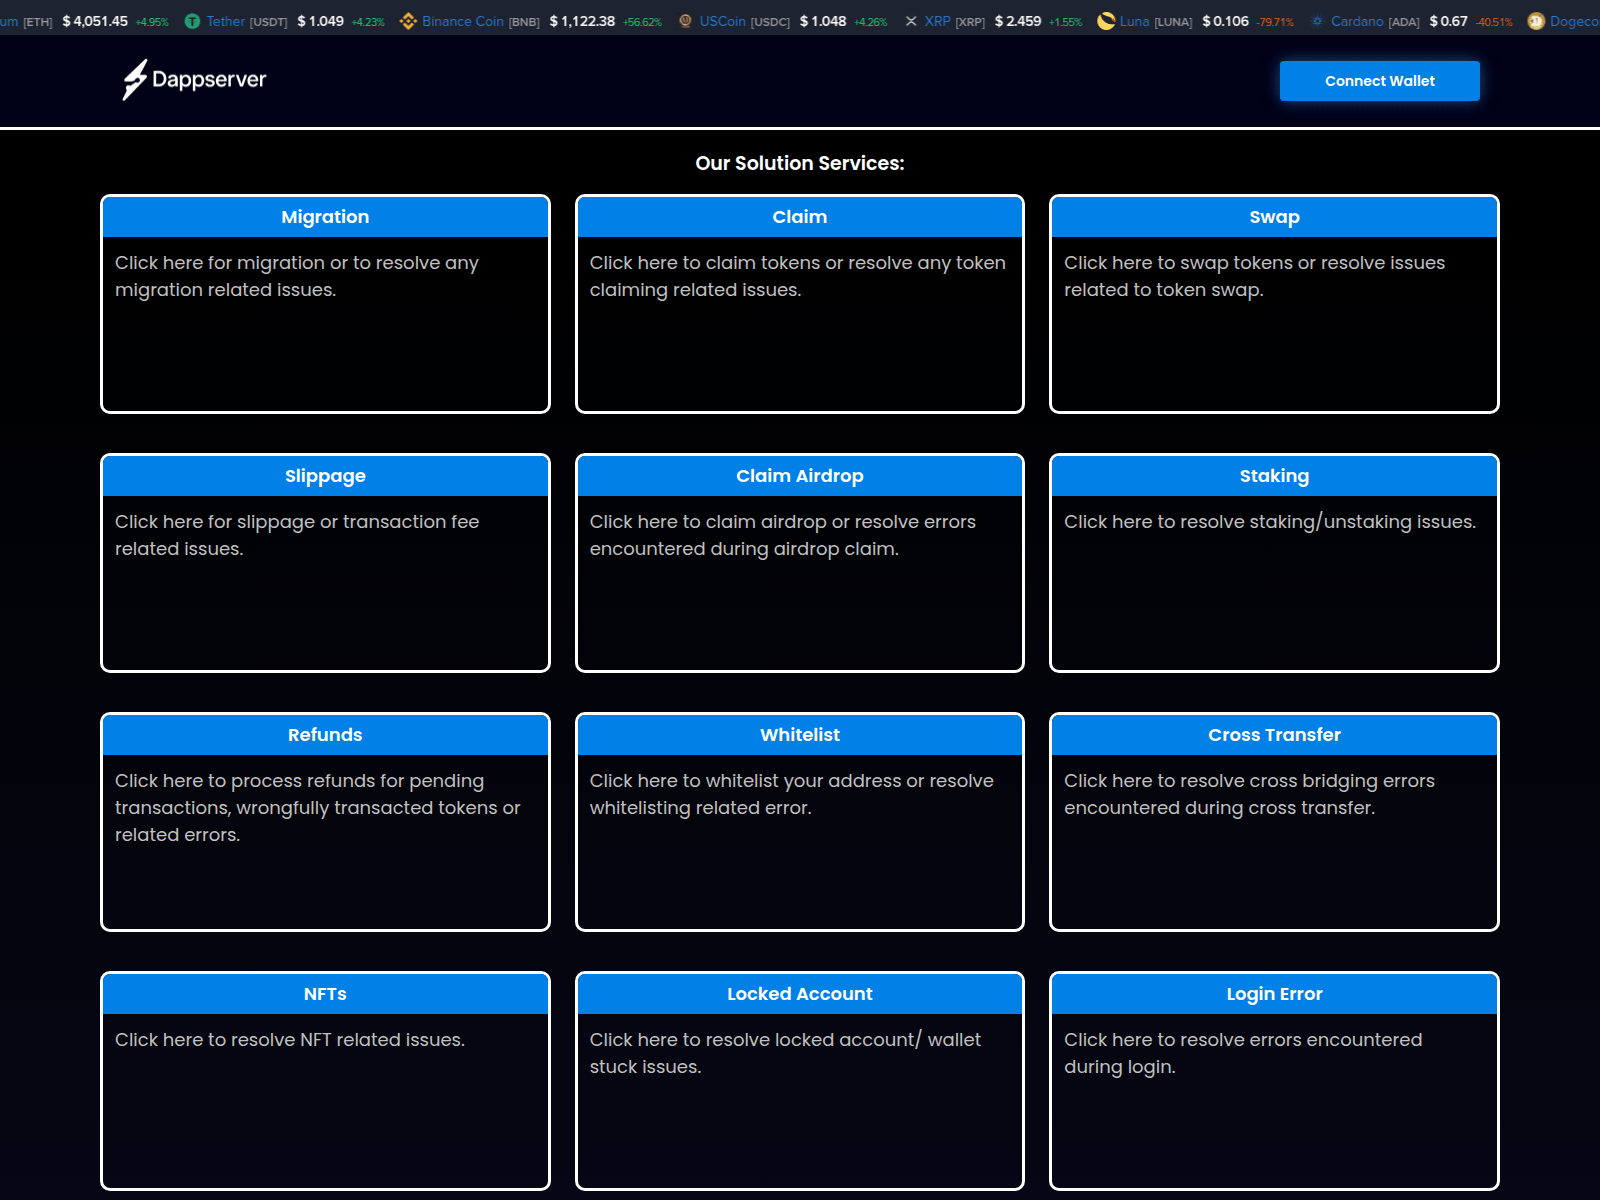This screenshot has width=1600, height=1200.
Task: Click the ETH price $4,051.45
Action: click(95, 21)
